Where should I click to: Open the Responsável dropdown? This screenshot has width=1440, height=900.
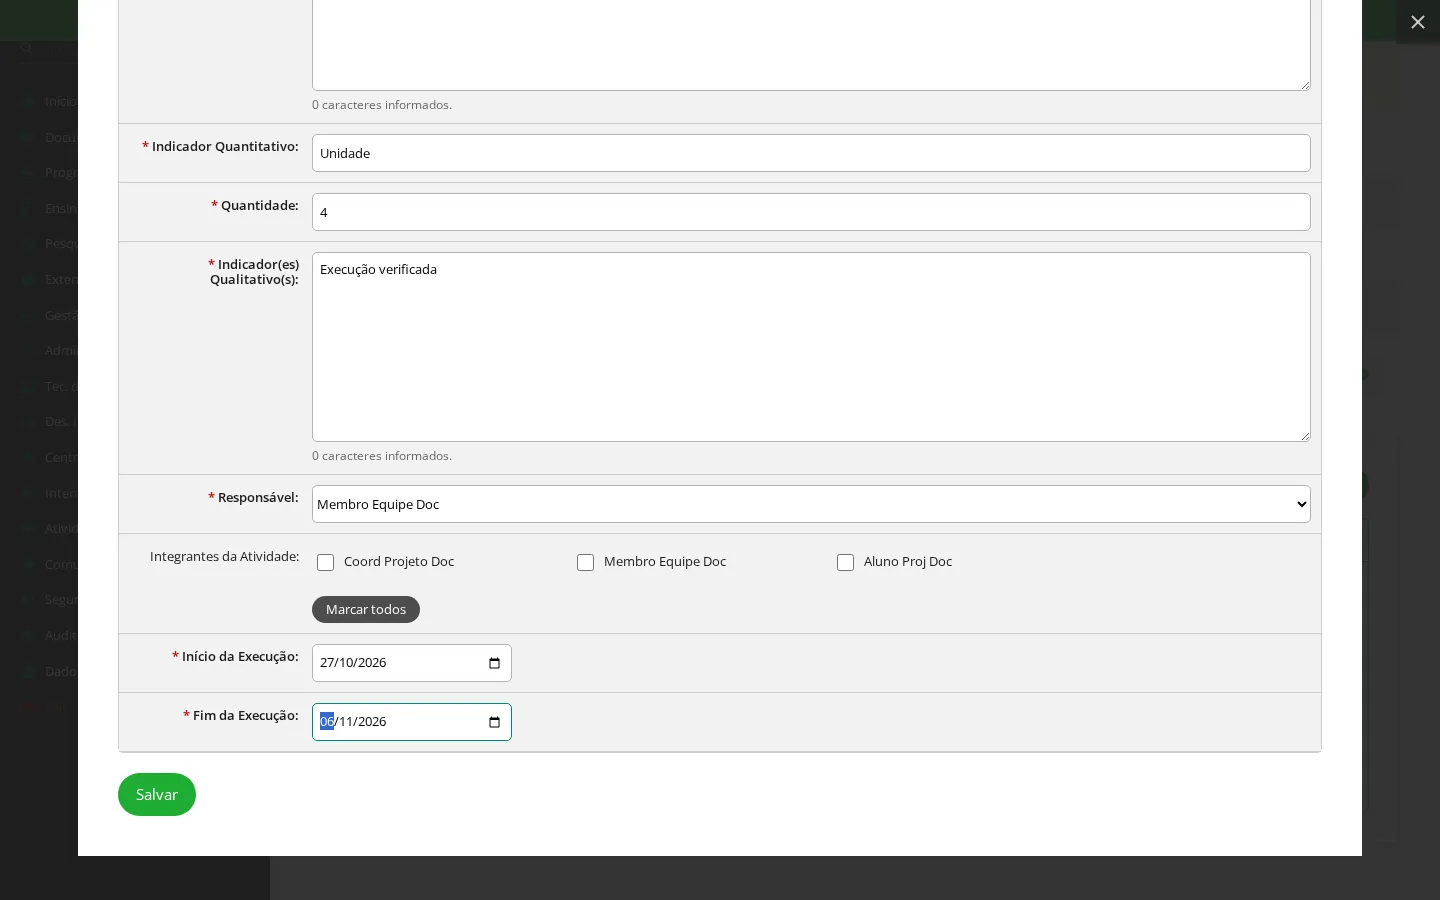pyautogui.click(x=811, y=504)
